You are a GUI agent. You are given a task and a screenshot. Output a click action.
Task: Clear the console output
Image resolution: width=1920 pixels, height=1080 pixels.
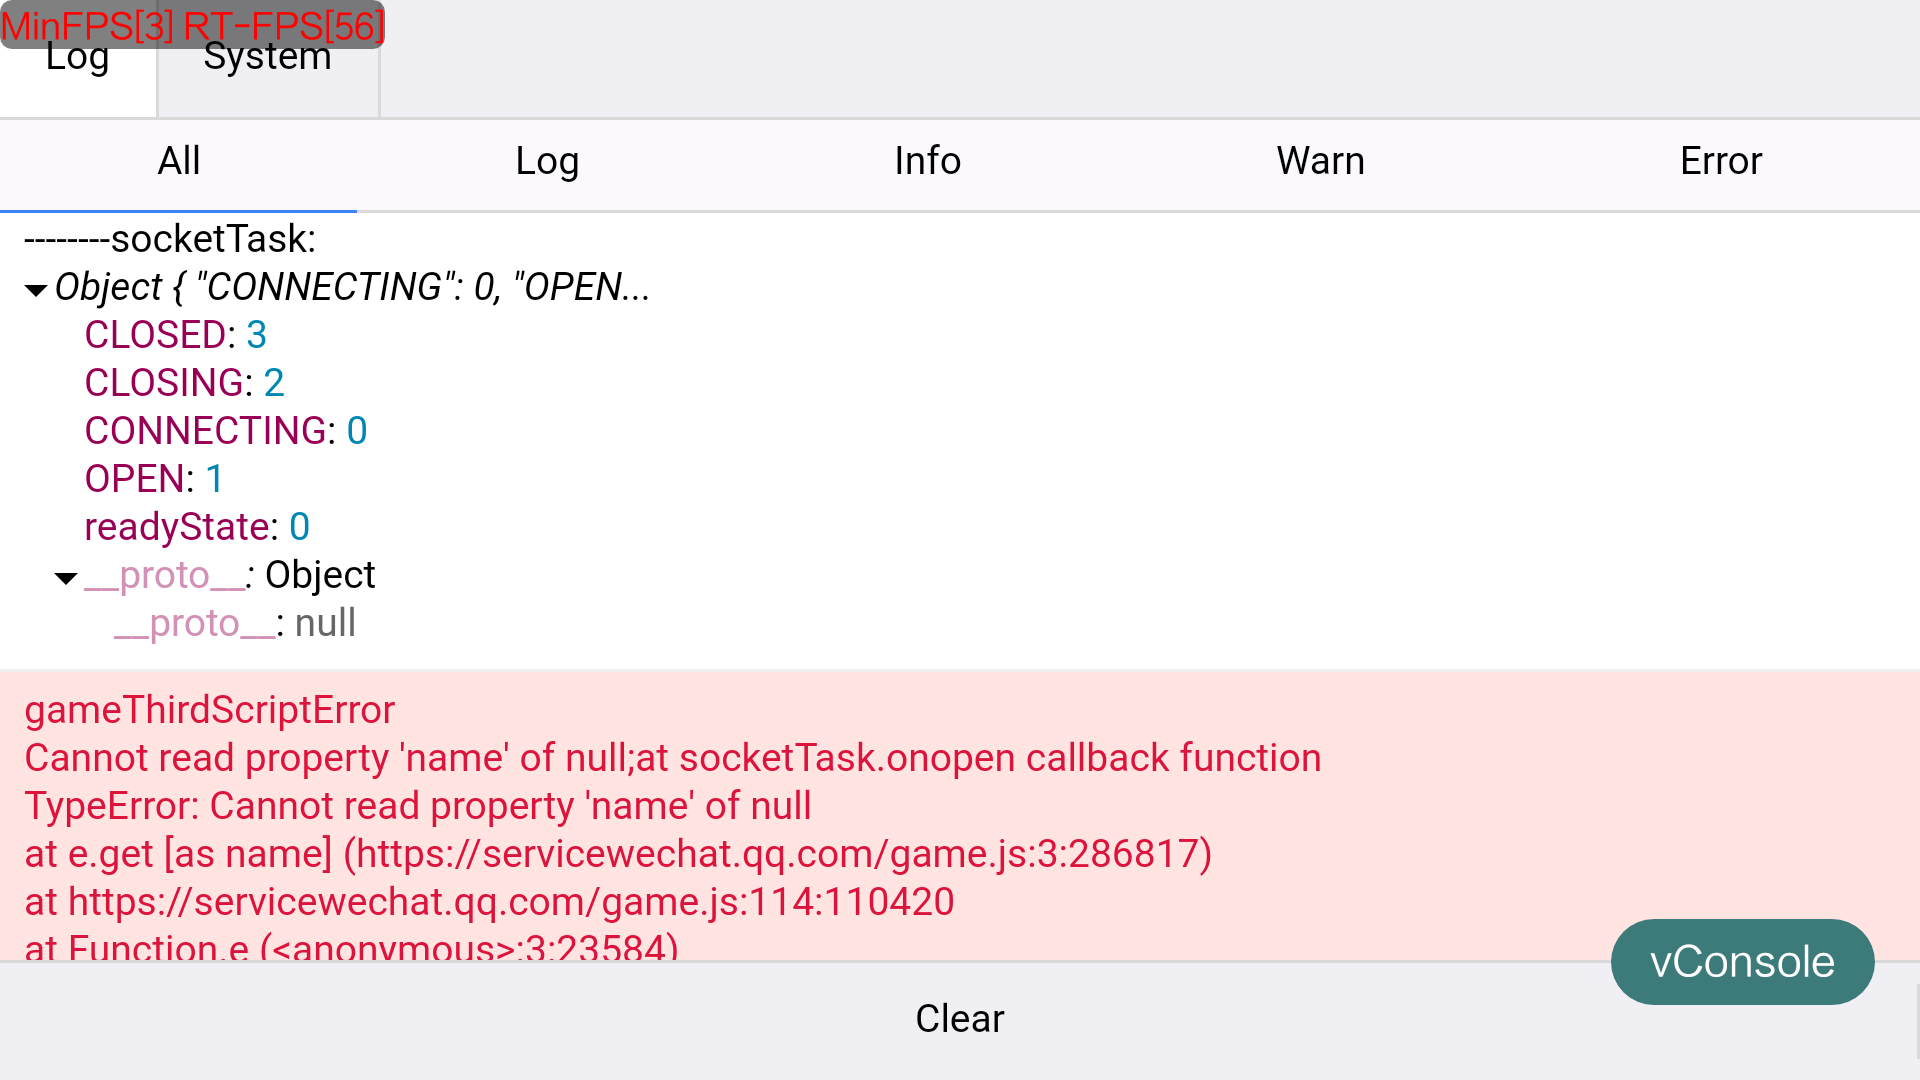coord(959,1018)
